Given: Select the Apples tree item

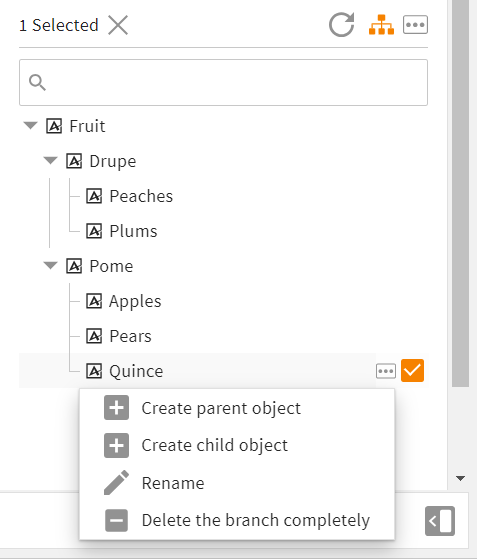Looking at the screenshot, I should tap(124, 301).
